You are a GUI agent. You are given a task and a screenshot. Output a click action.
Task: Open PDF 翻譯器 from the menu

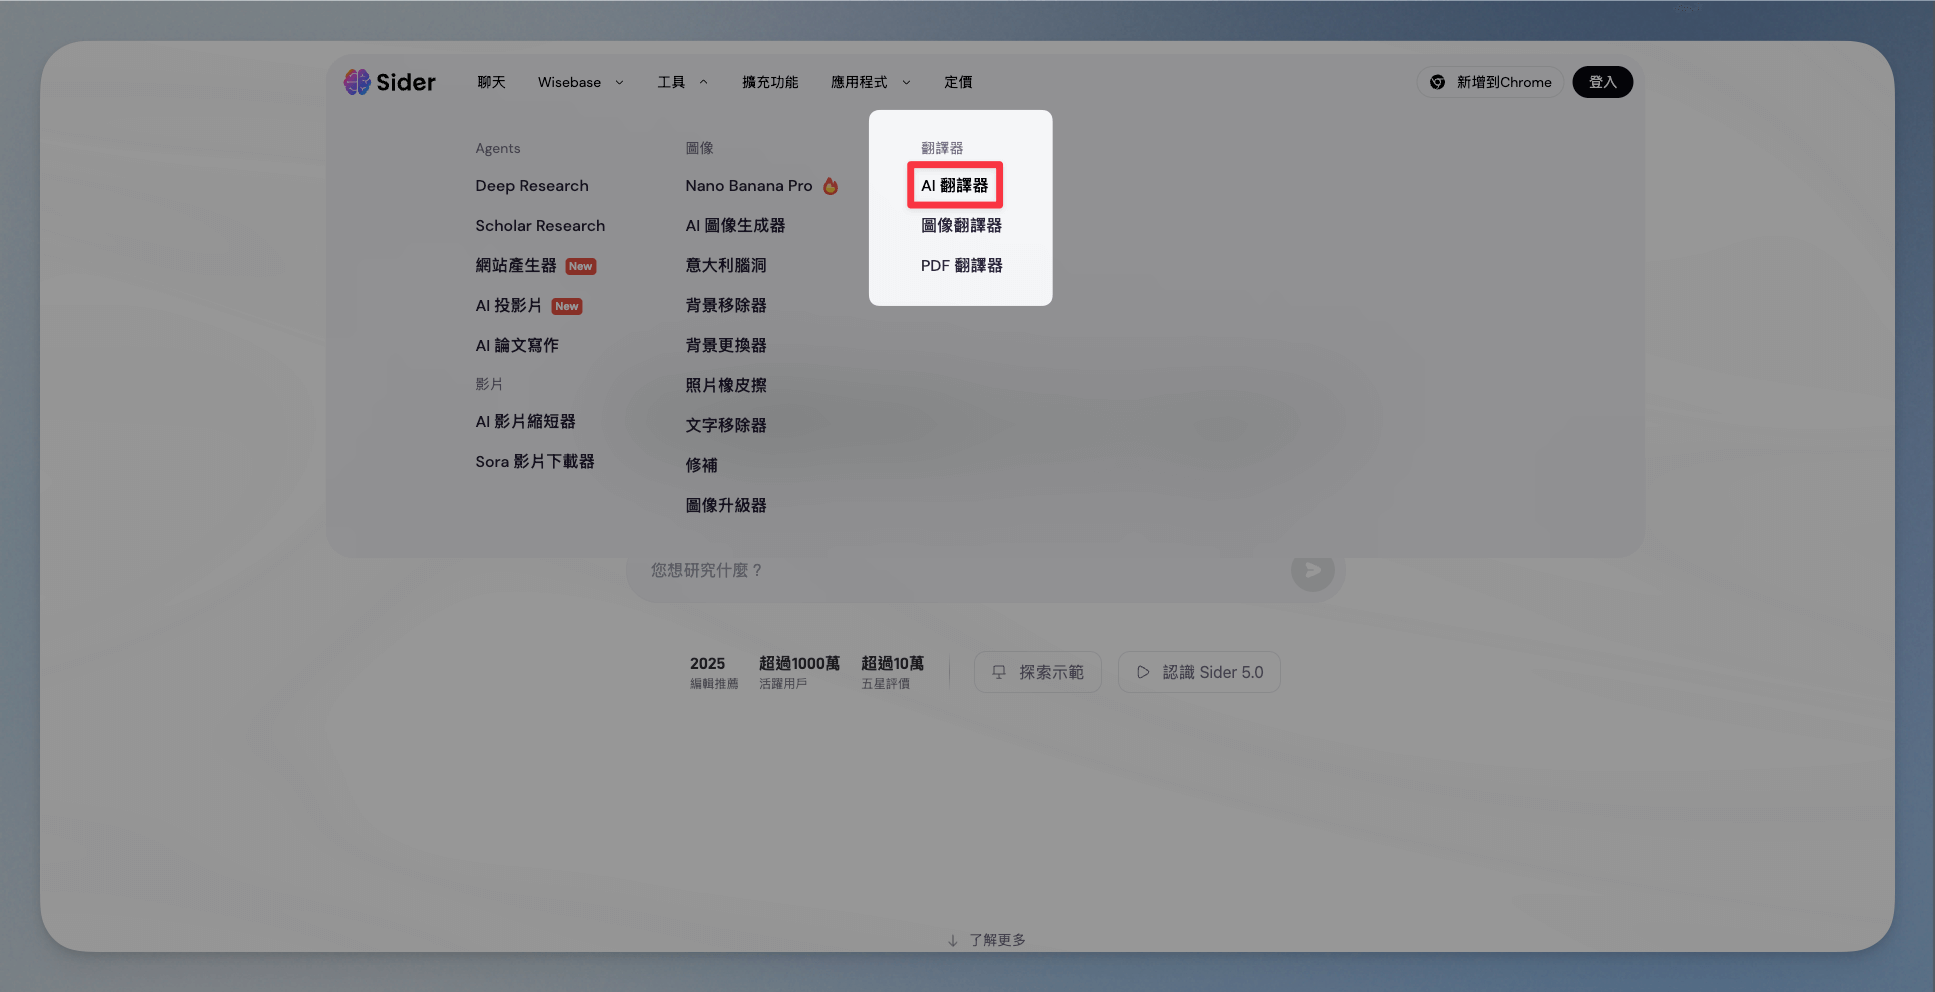point(961,266)
